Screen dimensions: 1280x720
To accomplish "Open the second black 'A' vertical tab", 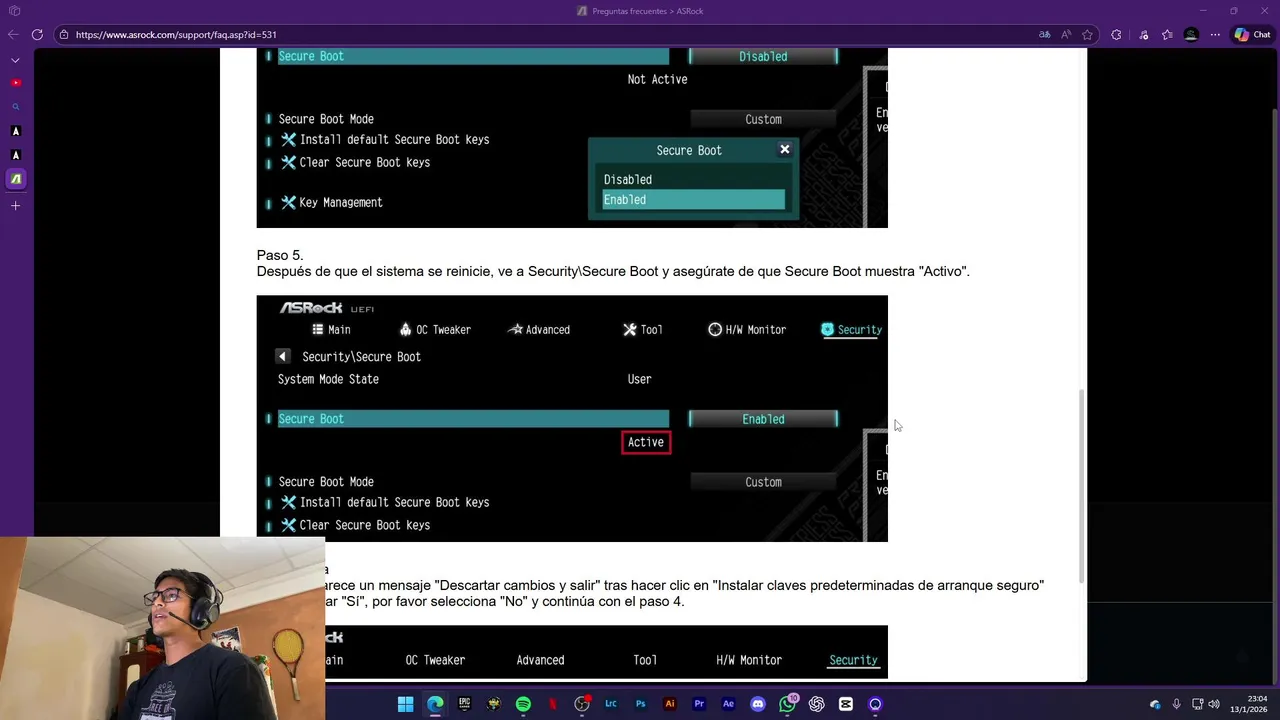I will (x=15, y=155).
